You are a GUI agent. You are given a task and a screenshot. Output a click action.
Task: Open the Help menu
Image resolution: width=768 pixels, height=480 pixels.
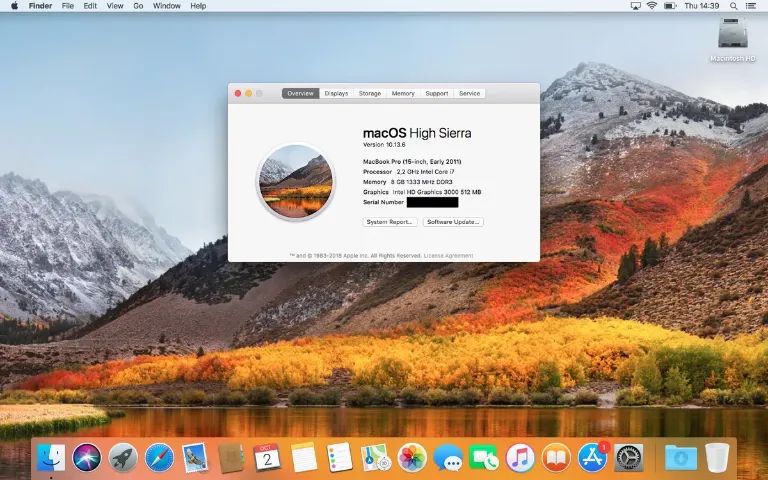pos(198,6)
